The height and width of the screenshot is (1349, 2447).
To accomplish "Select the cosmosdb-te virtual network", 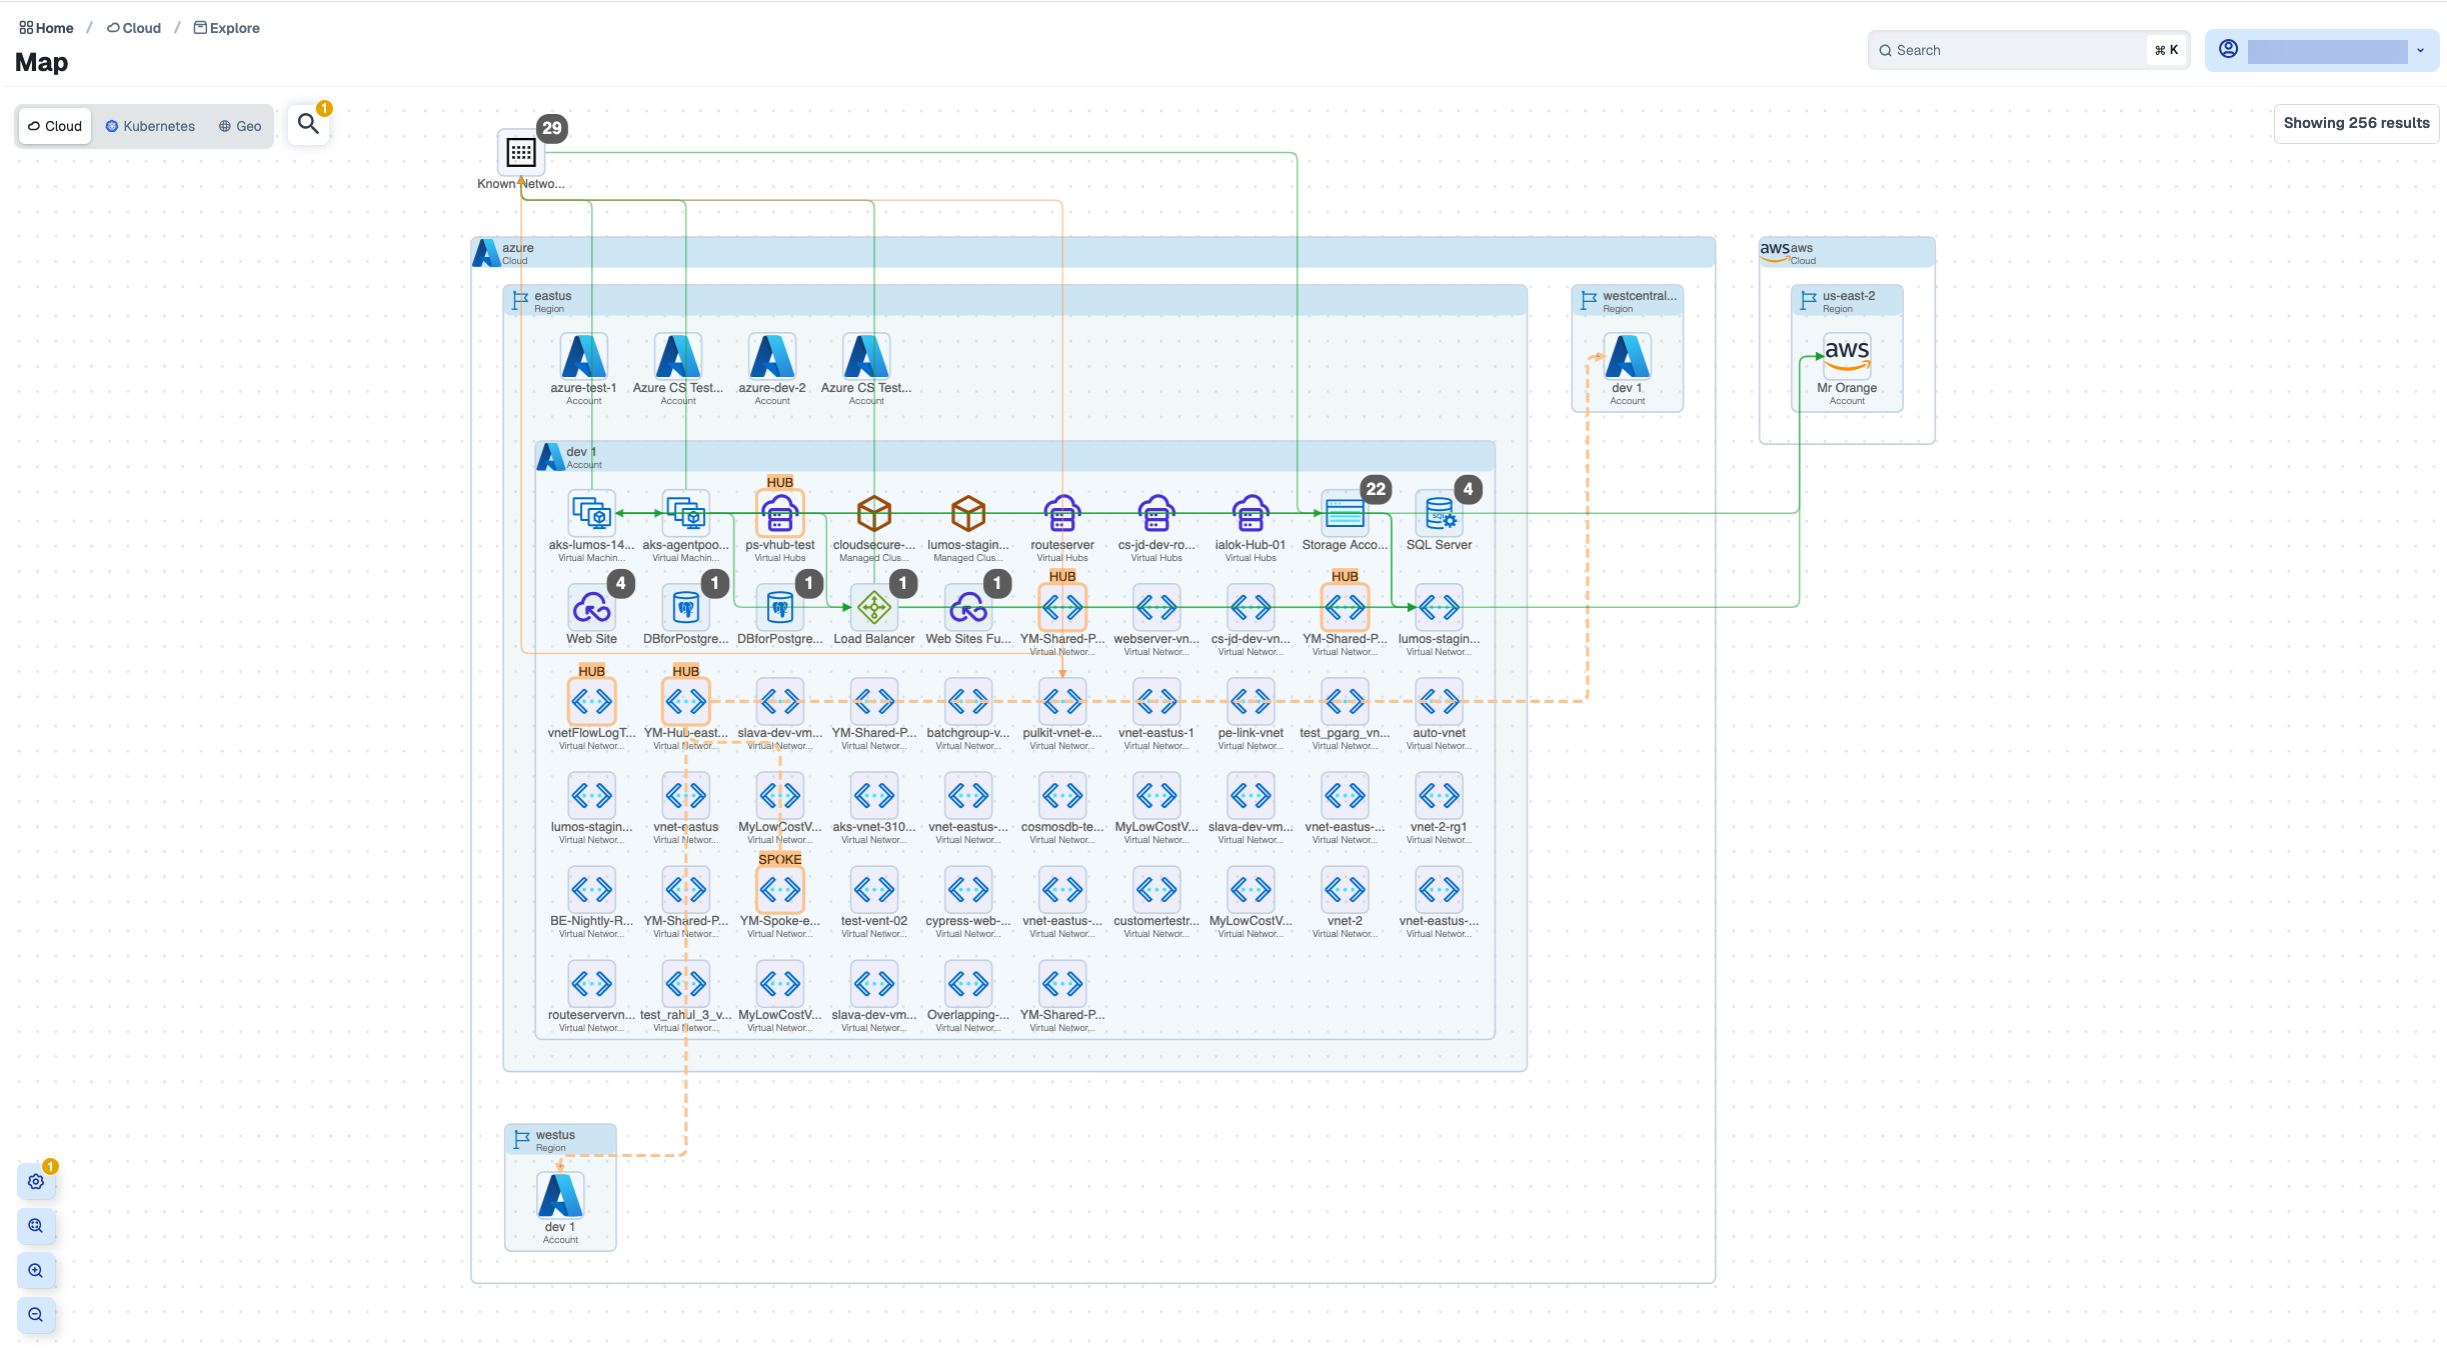I will tap(1062, 796).
